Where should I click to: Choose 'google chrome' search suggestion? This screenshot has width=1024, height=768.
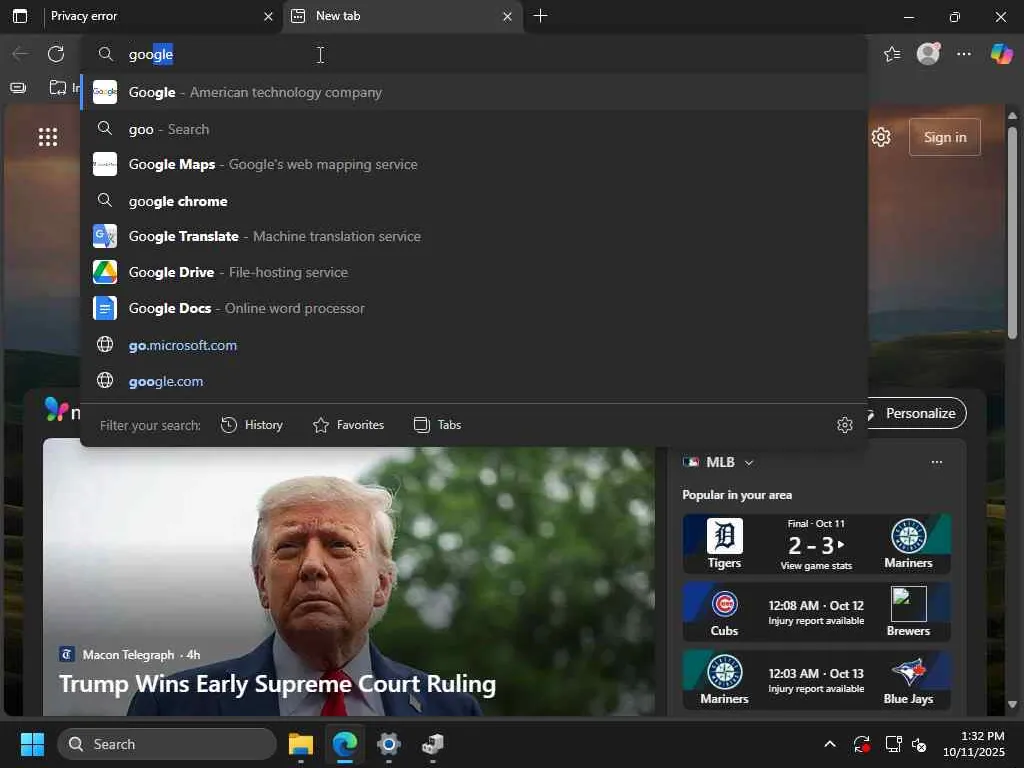pyautogui.click(x=473, y=201)
